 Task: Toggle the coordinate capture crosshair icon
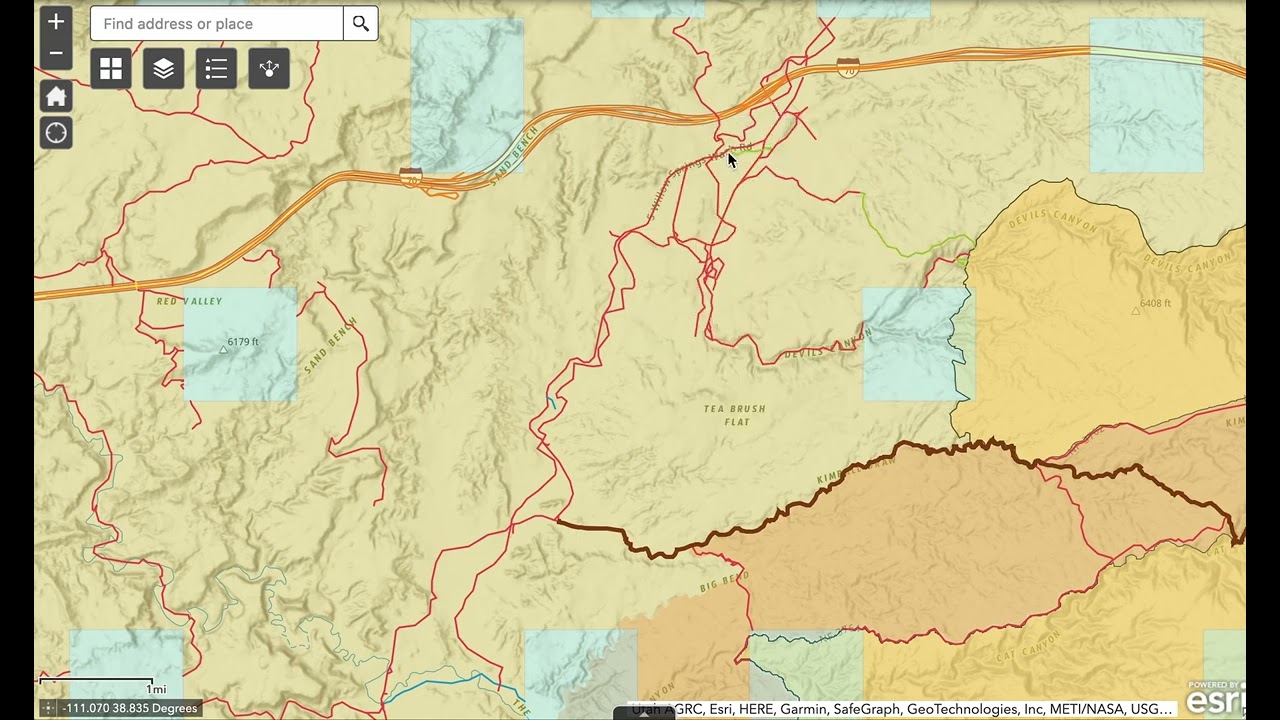tap(48, 708)
